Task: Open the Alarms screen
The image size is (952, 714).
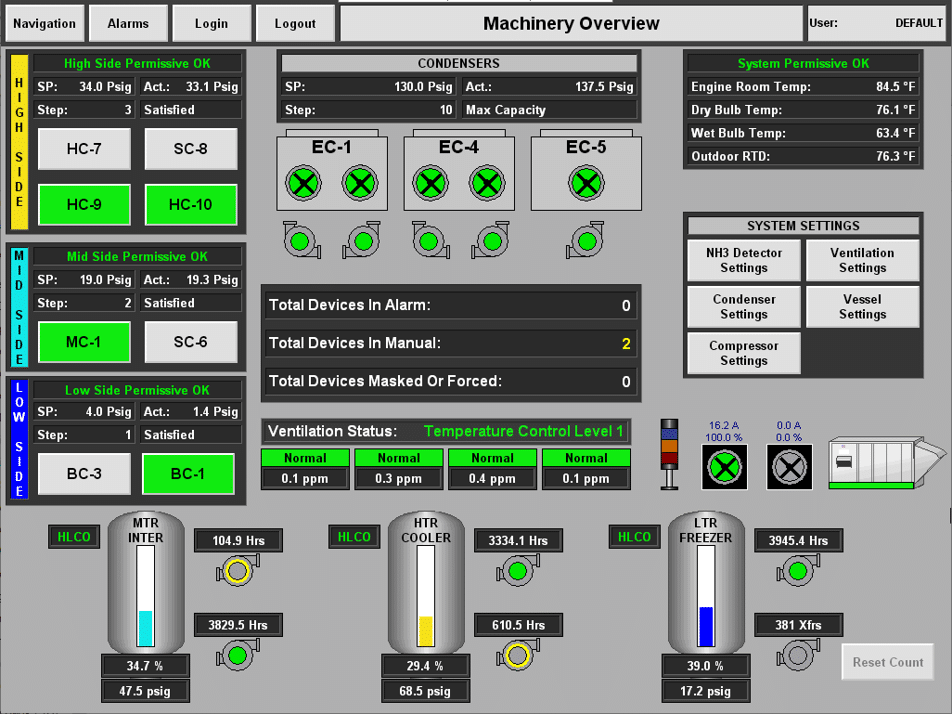Action: click(128, 24)
